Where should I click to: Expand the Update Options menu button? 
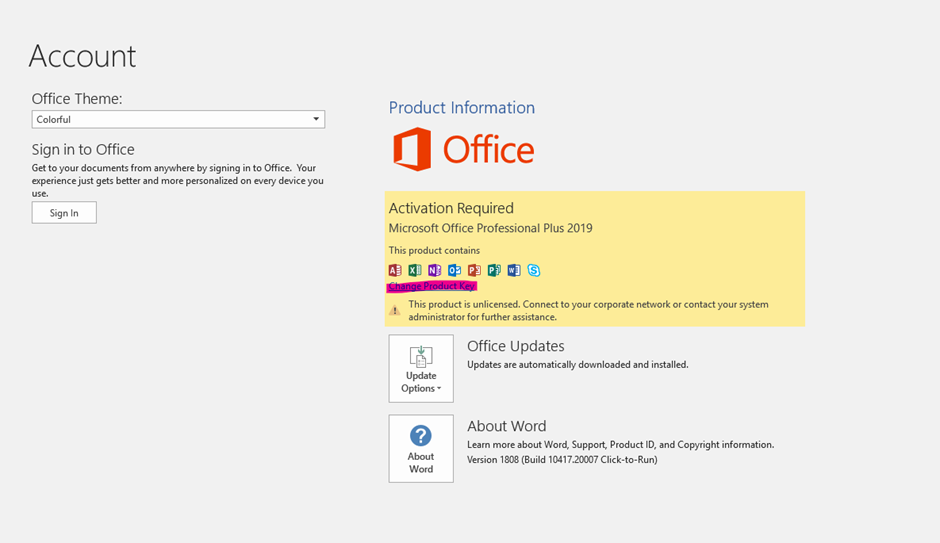click(x=421, y=368)
